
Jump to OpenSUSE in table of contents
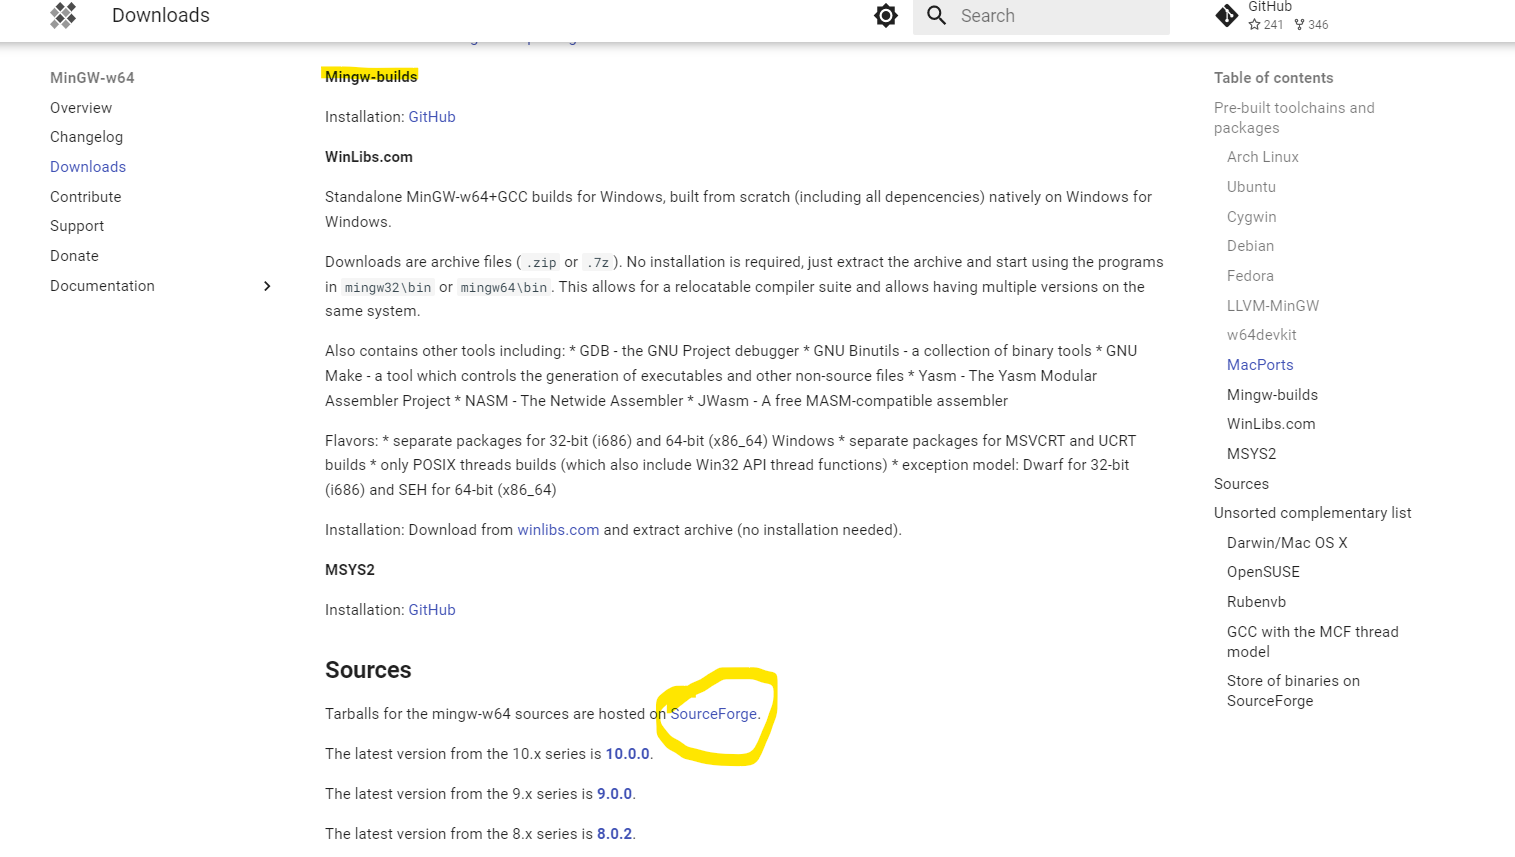point(1263,572)
